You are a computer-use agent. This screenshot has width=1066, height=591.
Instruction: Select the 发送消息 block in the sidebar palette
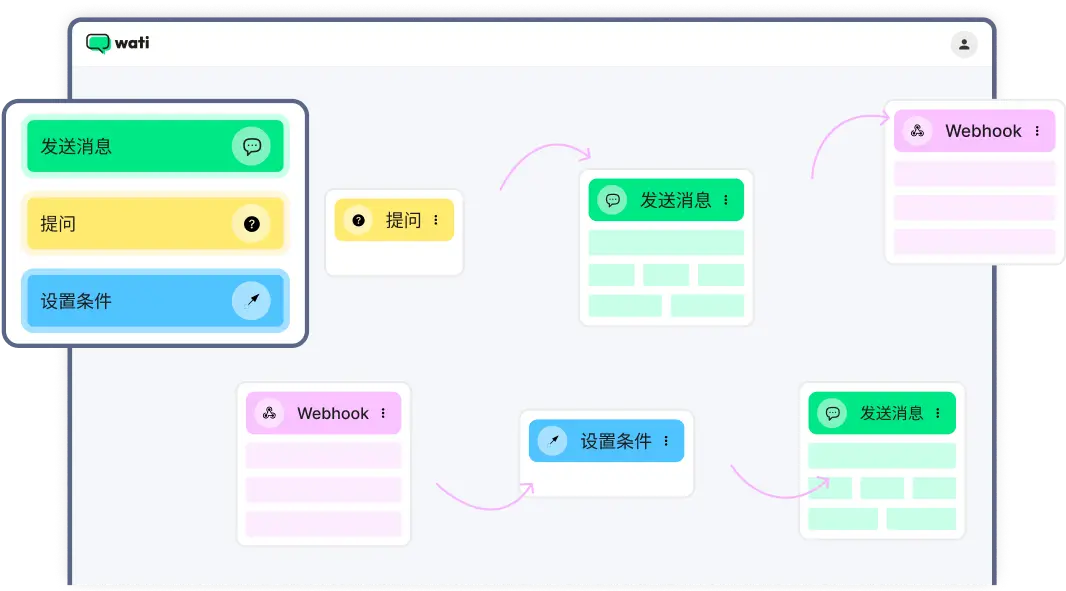click(155, 146)
